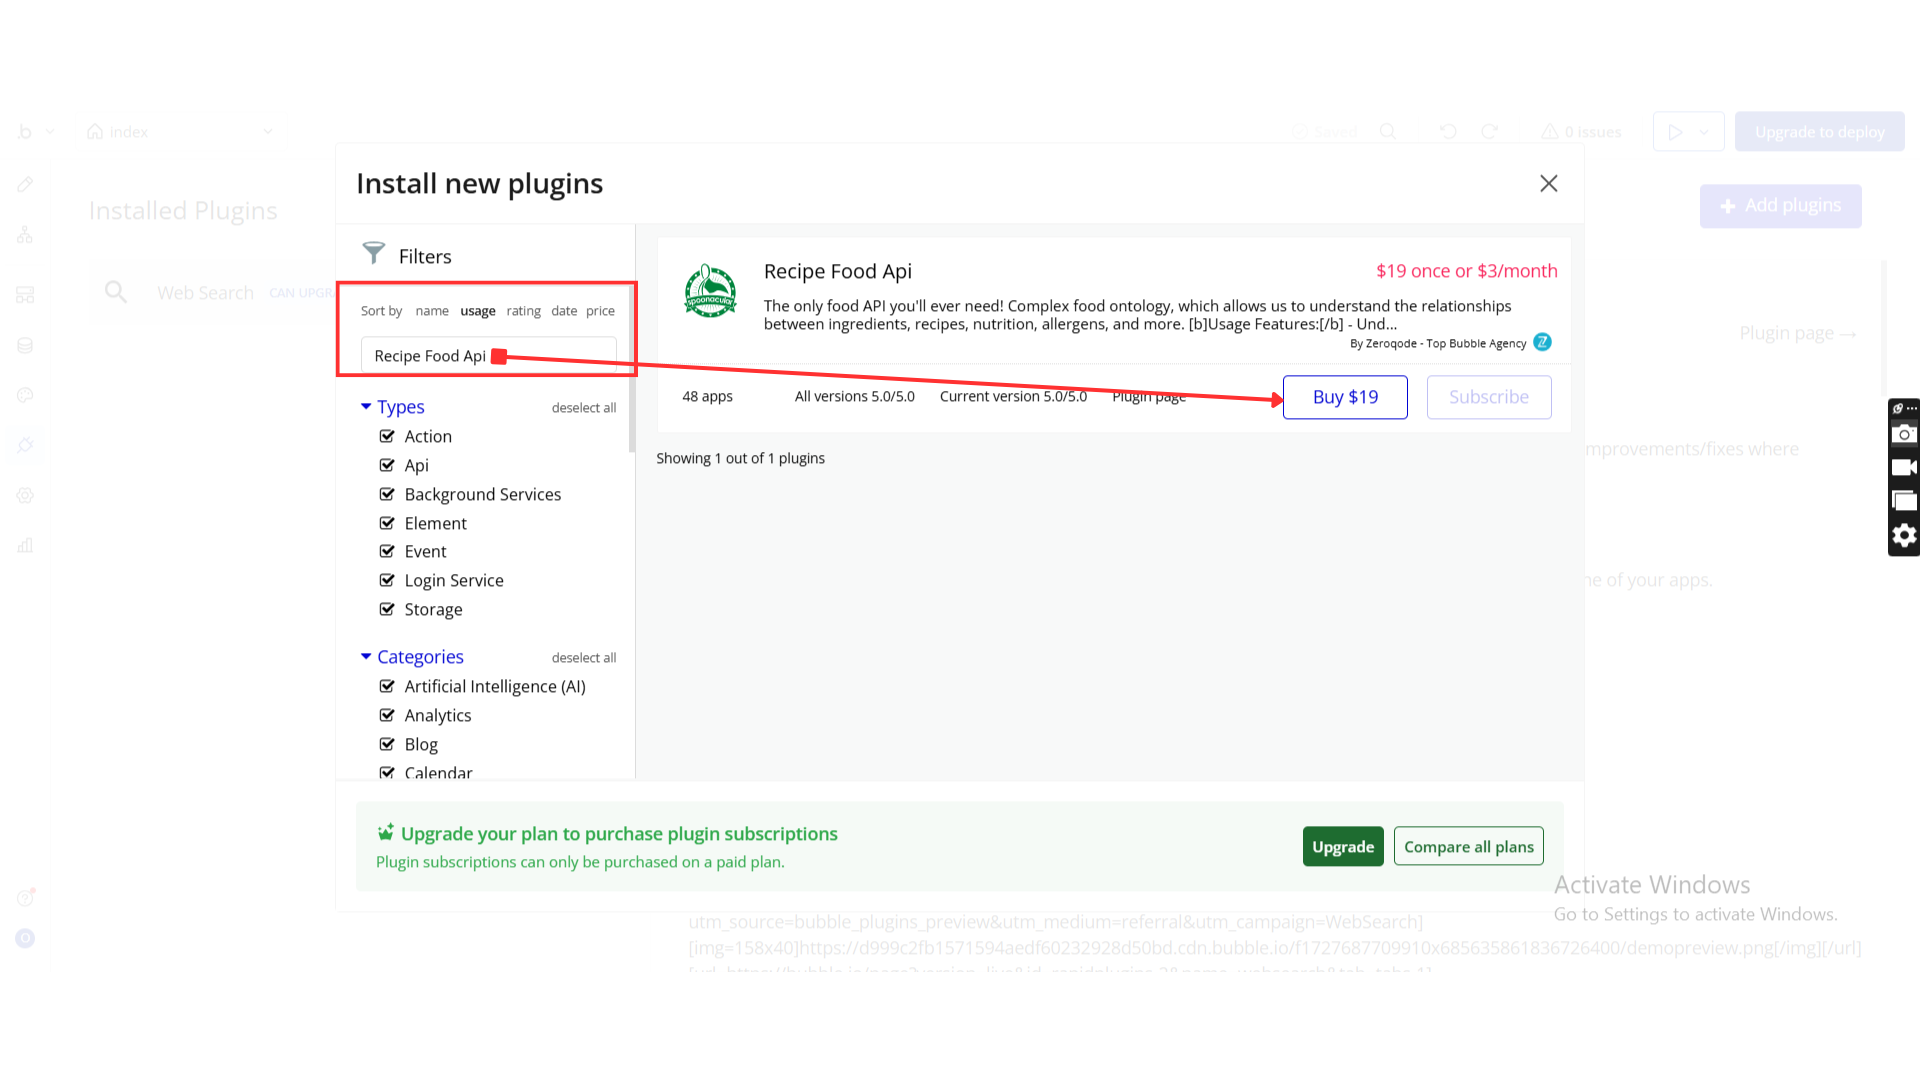Close the Install new plugins dialog
The height and width of the screenshot is (1080, 1920).
pyautogui.click(x=1548, y=183)
